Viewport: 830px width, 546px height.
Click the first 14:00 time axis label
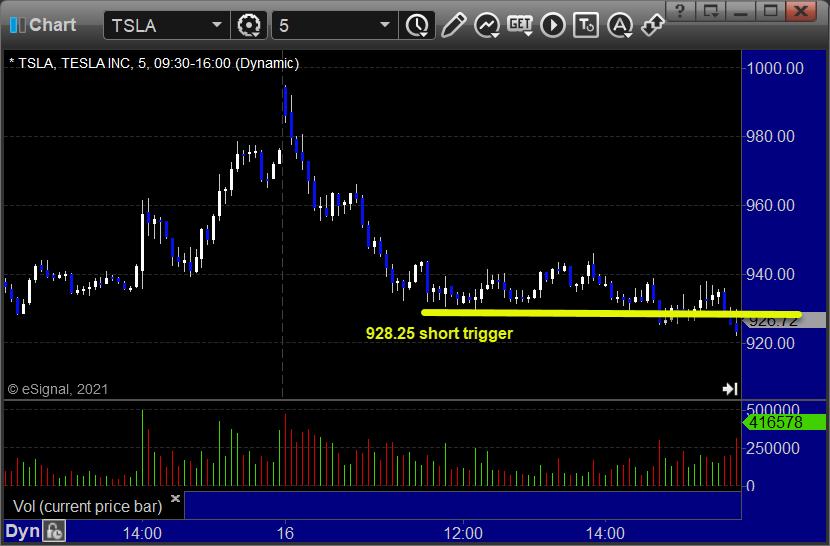tap(142, 533)
